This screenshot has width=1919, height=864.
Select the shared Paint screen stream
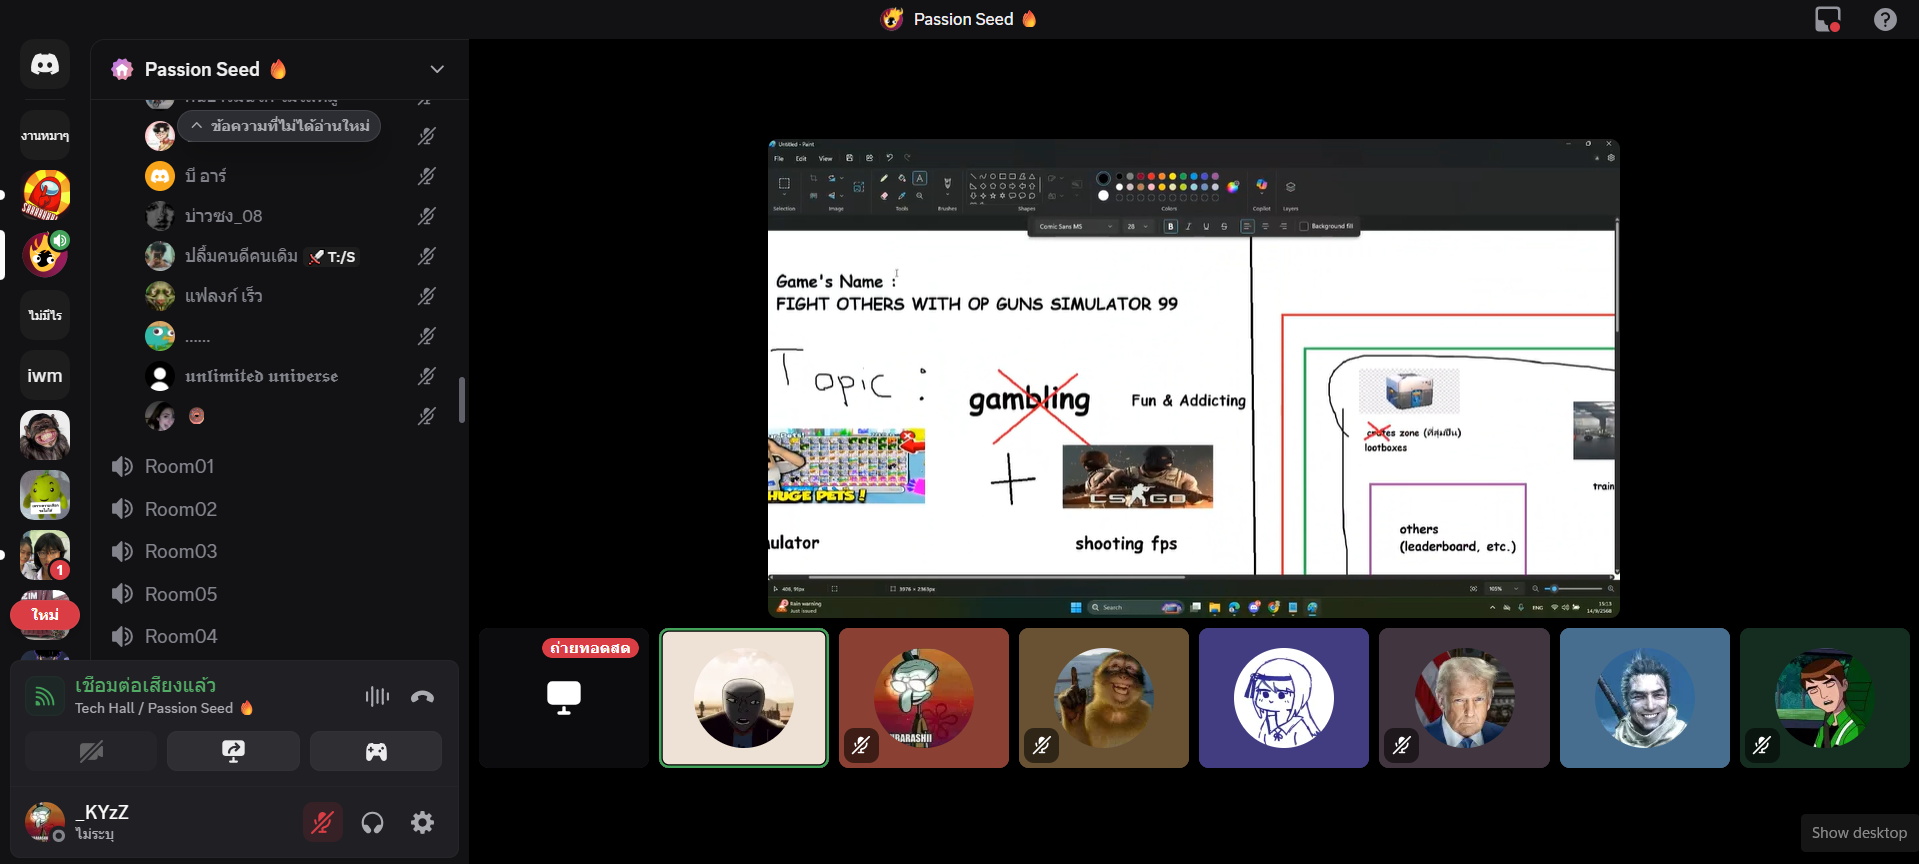point(1193,377)
